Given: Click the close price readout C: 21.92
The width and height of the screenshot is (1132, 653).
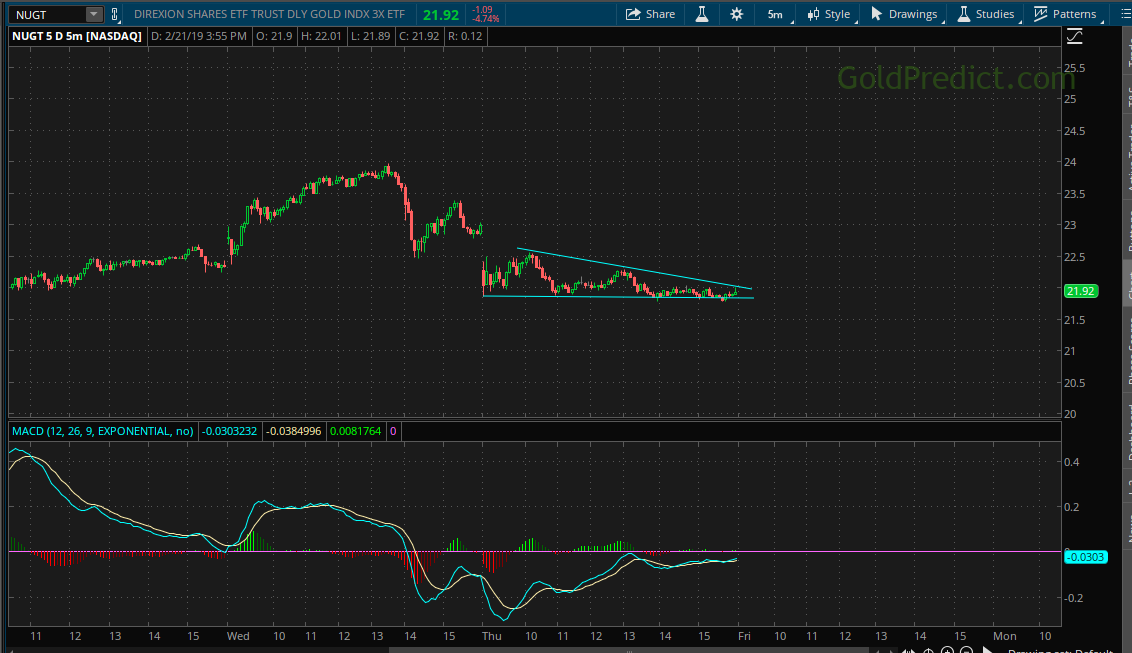Looking at the screenshot, I should [x=419, y=36].
